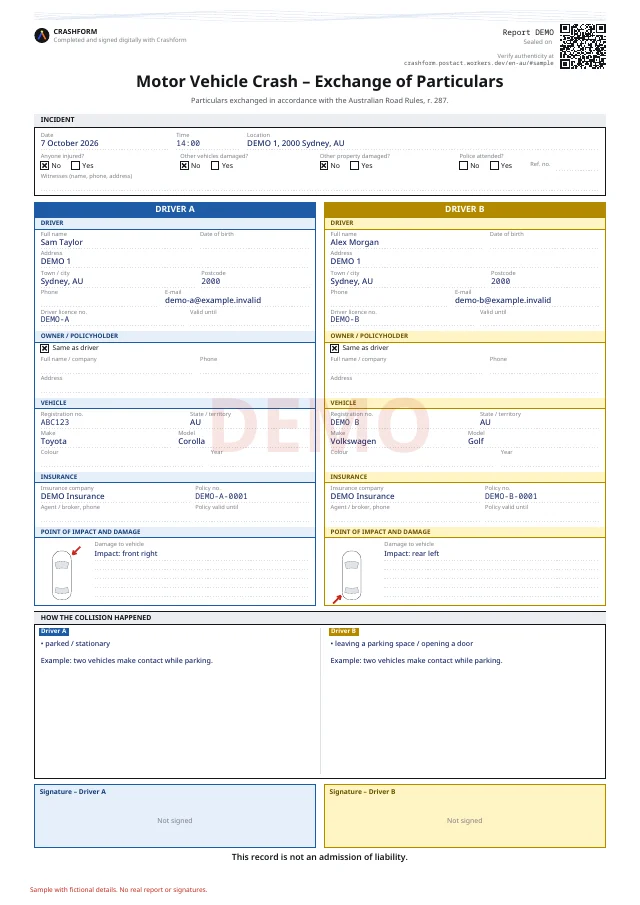
Task: Click 'Impact: front right' damage text
Action: (x=126, y=554)
